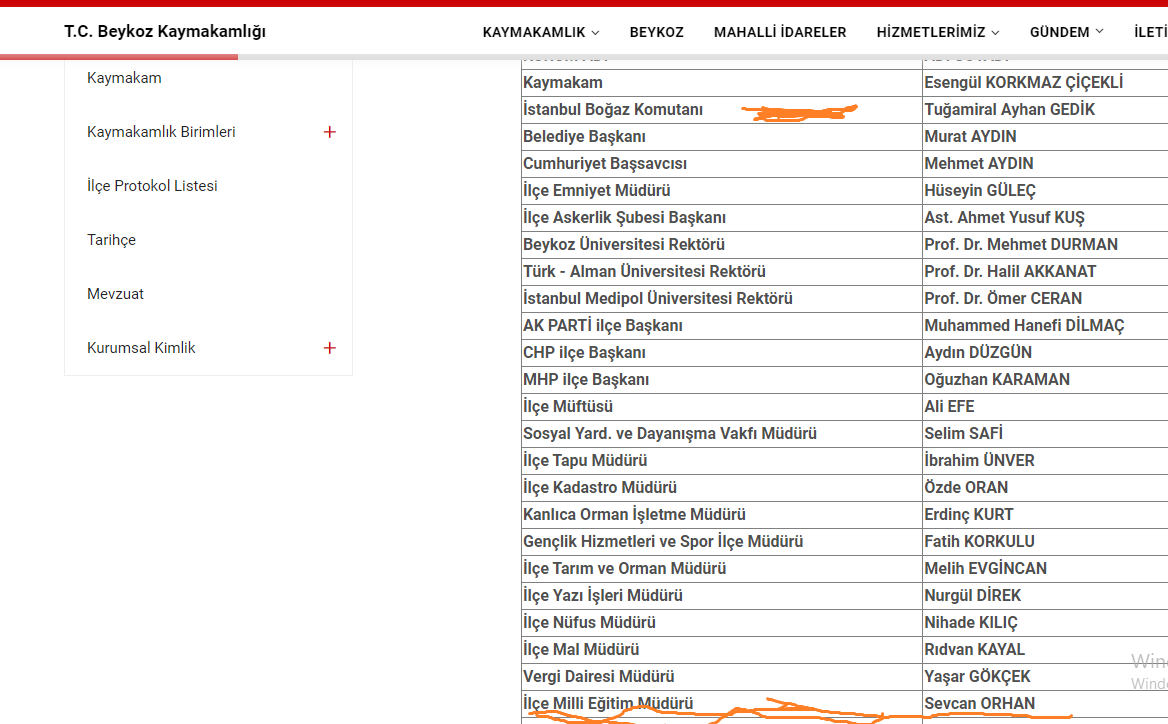Image resolution: width=1168 pixels, height=724 pixels.
Task: Click the name Prof. Dr. Mehmet DURMAN
Action: 1021,244
